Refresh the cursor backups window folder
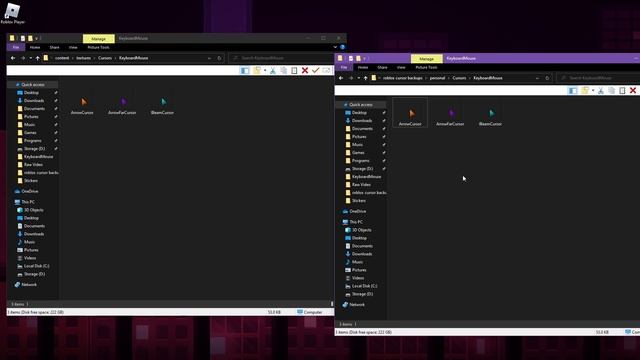Viewport: 640px width, 360px height. (x=547, y=78)
